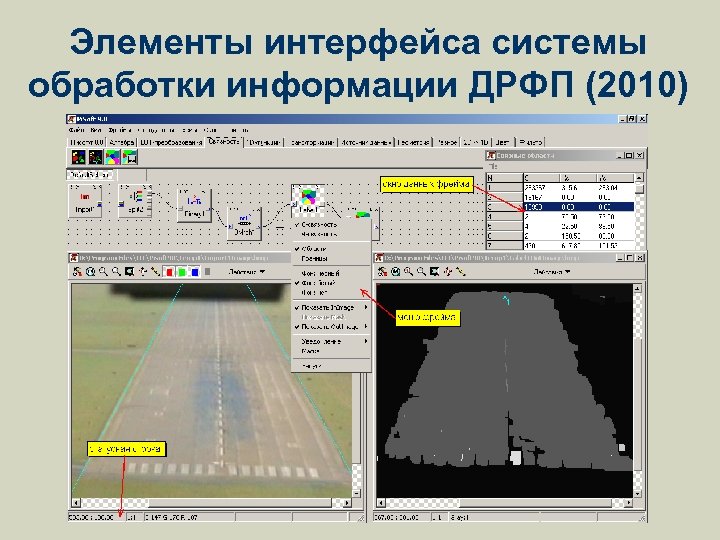
Task: Click the toolbar icon with colored regions and floppy disk
Action: 129,158
